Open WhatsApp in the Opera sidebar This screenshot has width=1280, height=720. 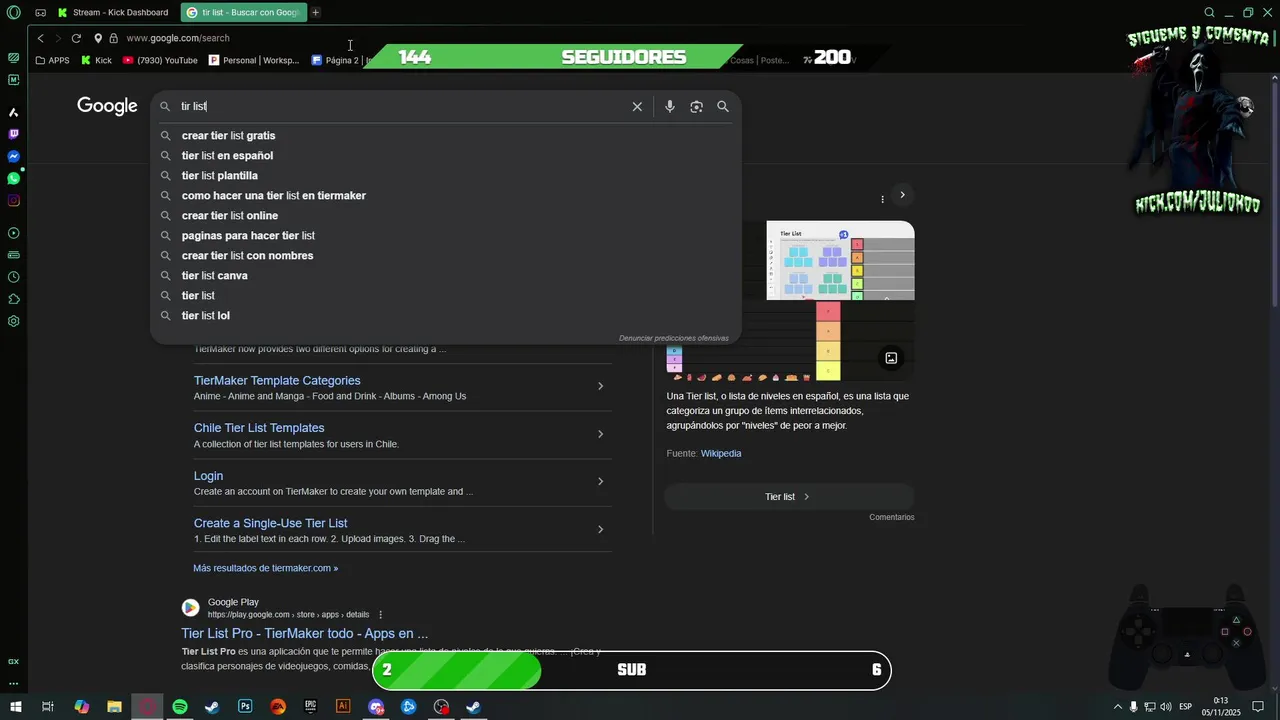click(13, 178)
